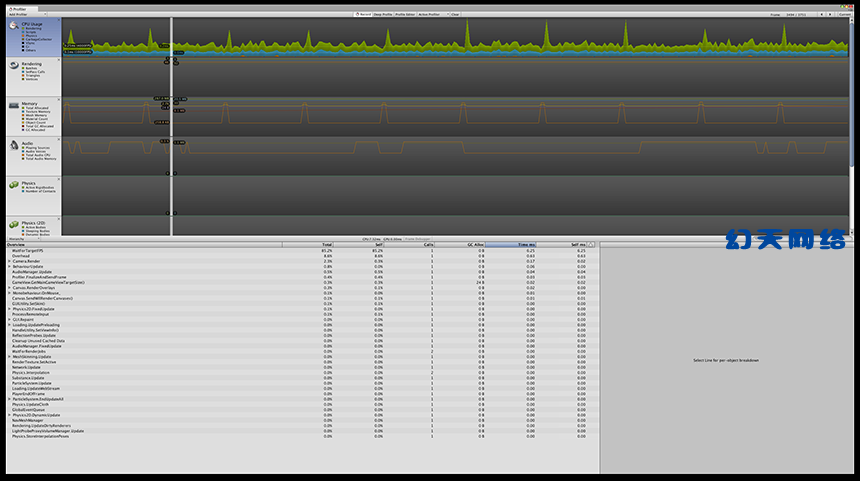Viewport: 860px width, 481px height.
Task: Select the Profiler.FinalizeAndSendFrame row
Action: click(302, 278)
